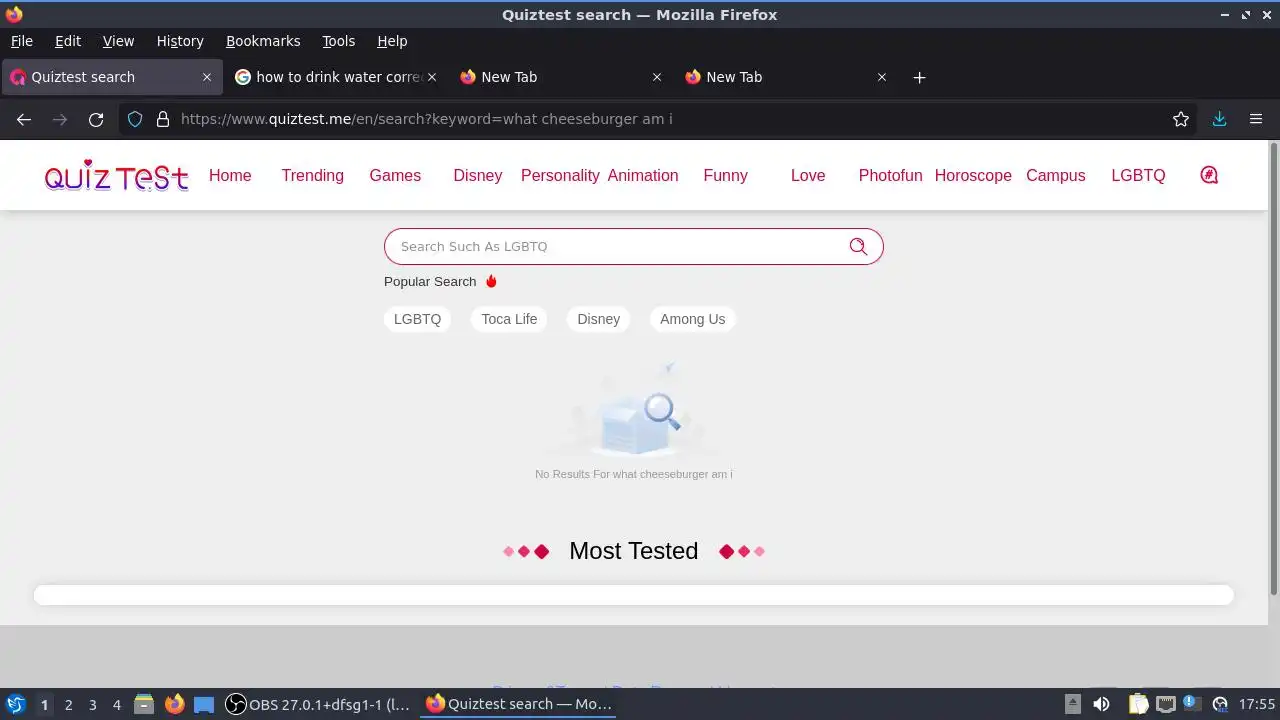Screen dimensions: 1280x720
Task: Switch to workspace 3
Action: [92, 704]
